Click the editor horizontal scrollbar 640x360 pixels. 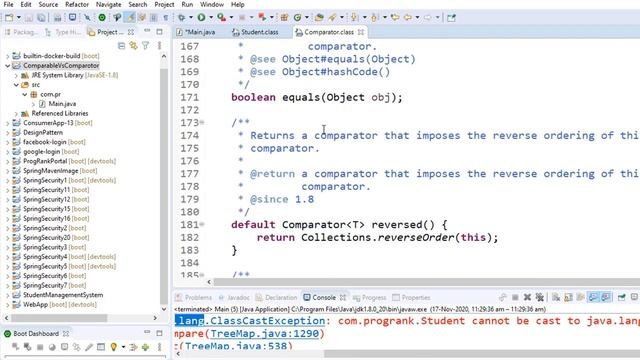point(427,282)
